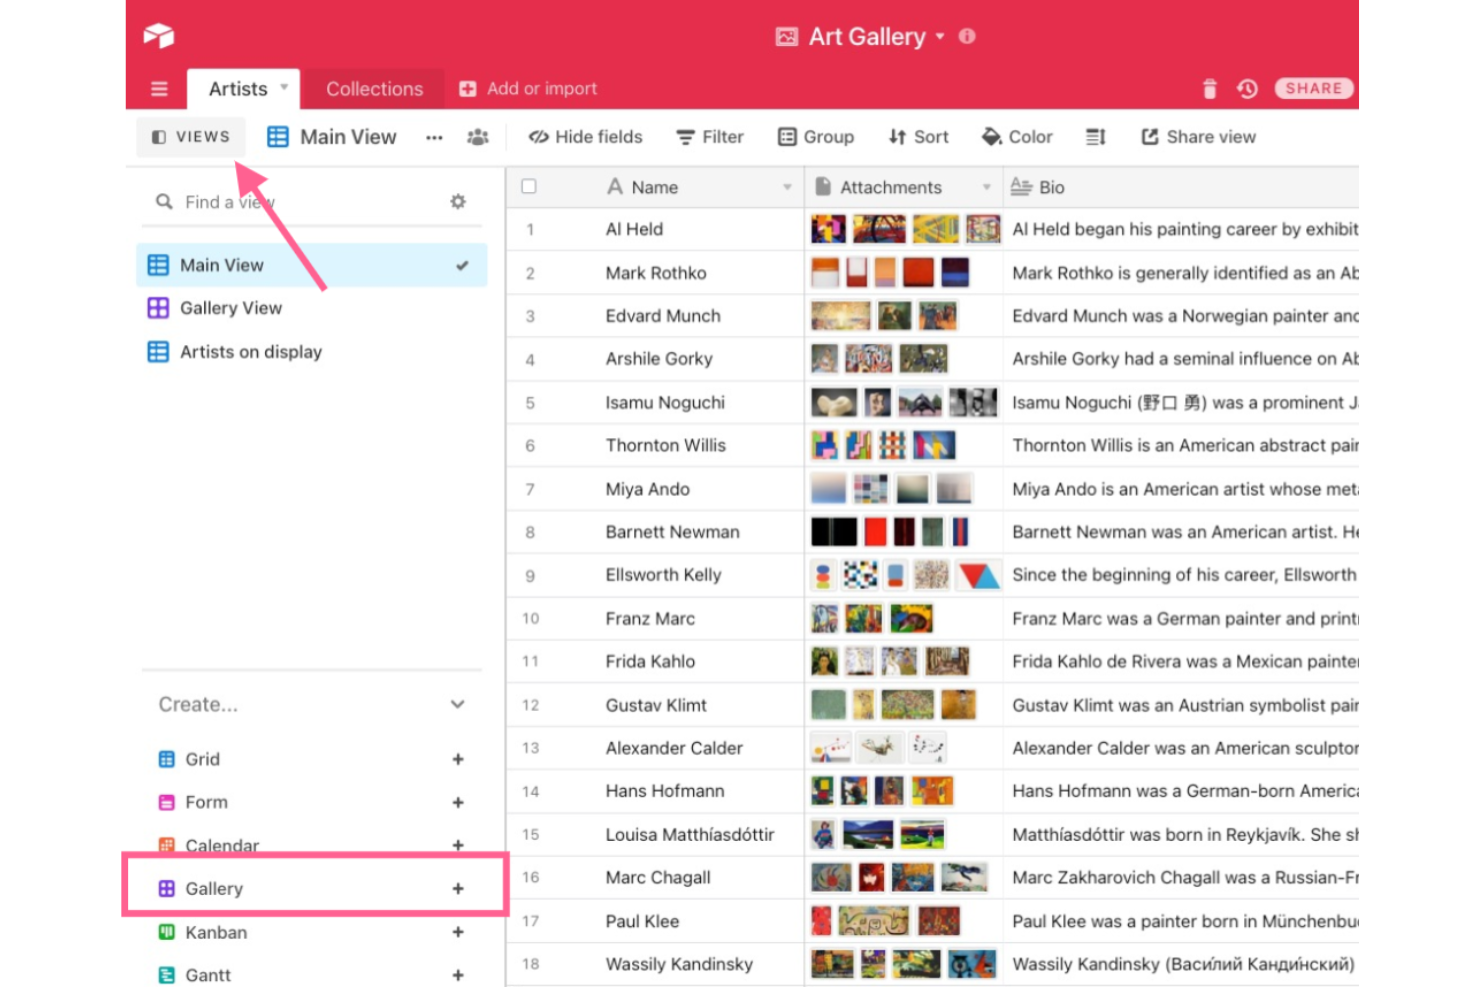Open the Art Gallery base dropdown
1480x987 pixels.
(x=940, y=36)
